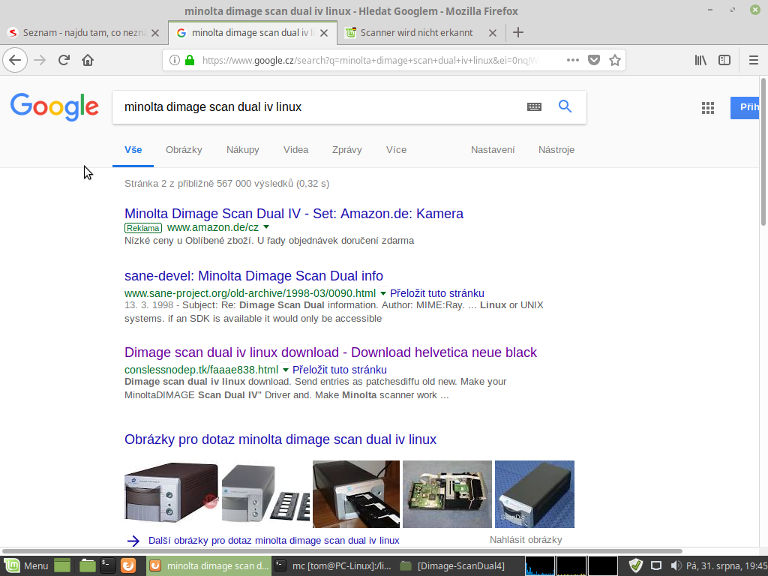Click the Google logo
The height and width of the screenshot is (576, 768).
click(54, 107)
